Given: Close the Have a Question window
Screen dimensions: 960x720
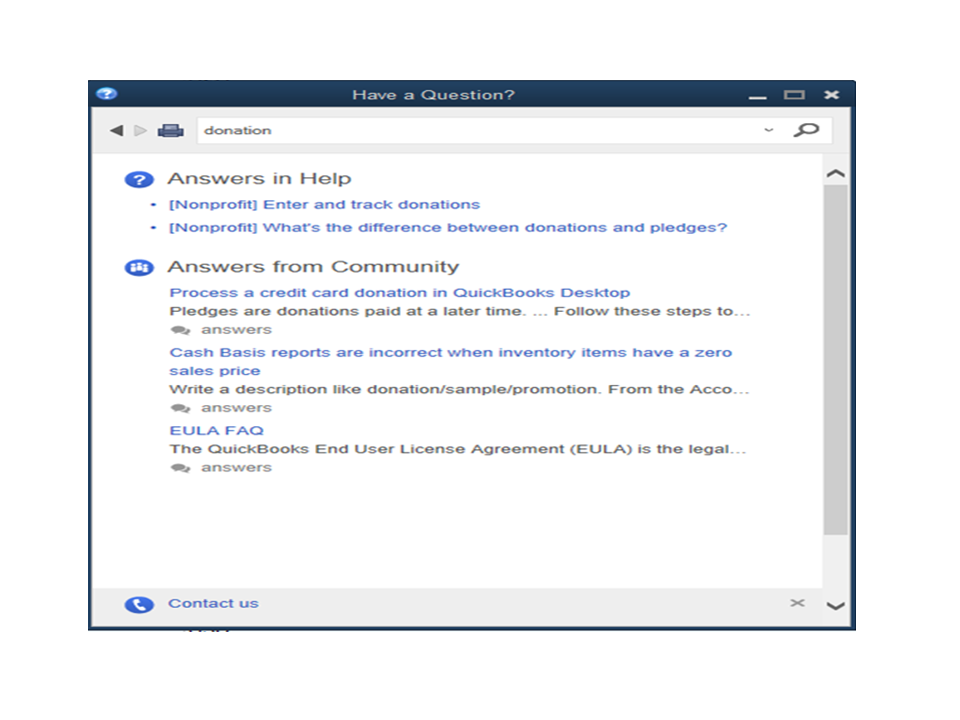Looking at the screenshot, I should (x=831, y=95).
